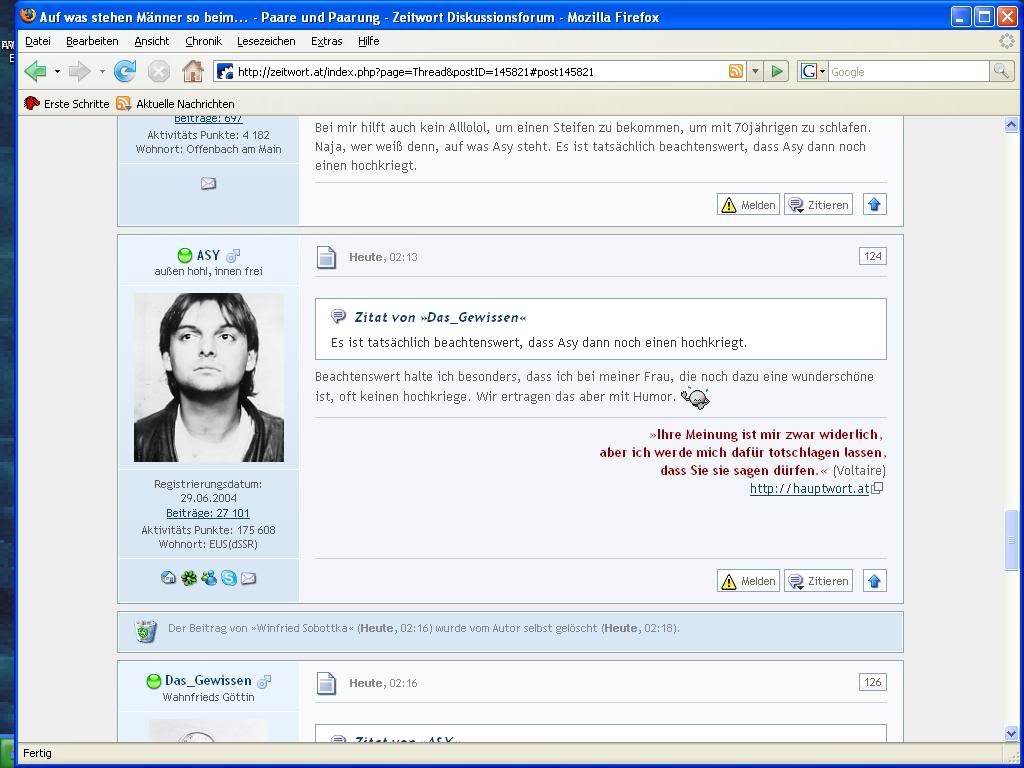Click post number 124 link
Viewport: 1024px width, 768px height.
pyautogui.click(x=872, y=256)
